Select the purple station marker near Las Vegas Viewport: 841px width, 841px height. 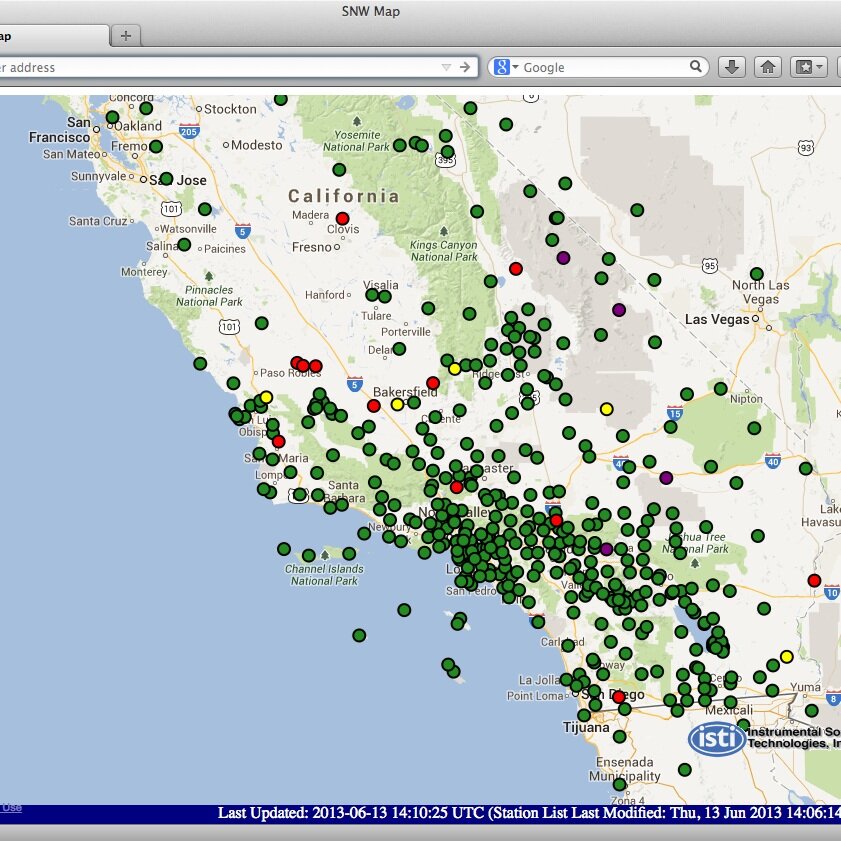619,311
